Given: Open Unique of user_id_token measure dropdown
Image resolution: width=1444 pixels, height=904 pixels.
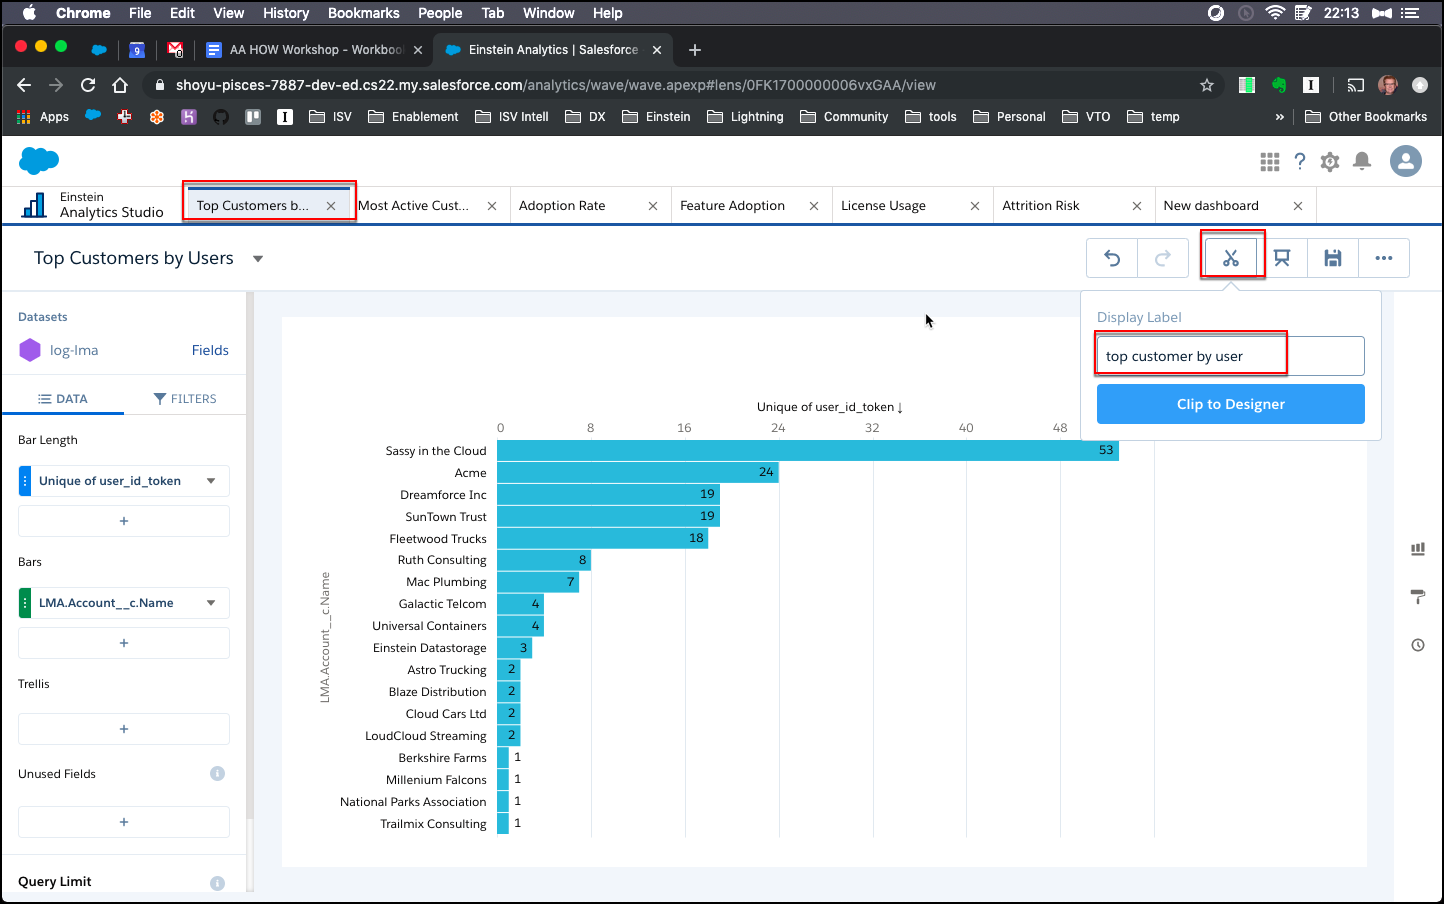Looking at the screenshot, I should (x=211, y=481).
